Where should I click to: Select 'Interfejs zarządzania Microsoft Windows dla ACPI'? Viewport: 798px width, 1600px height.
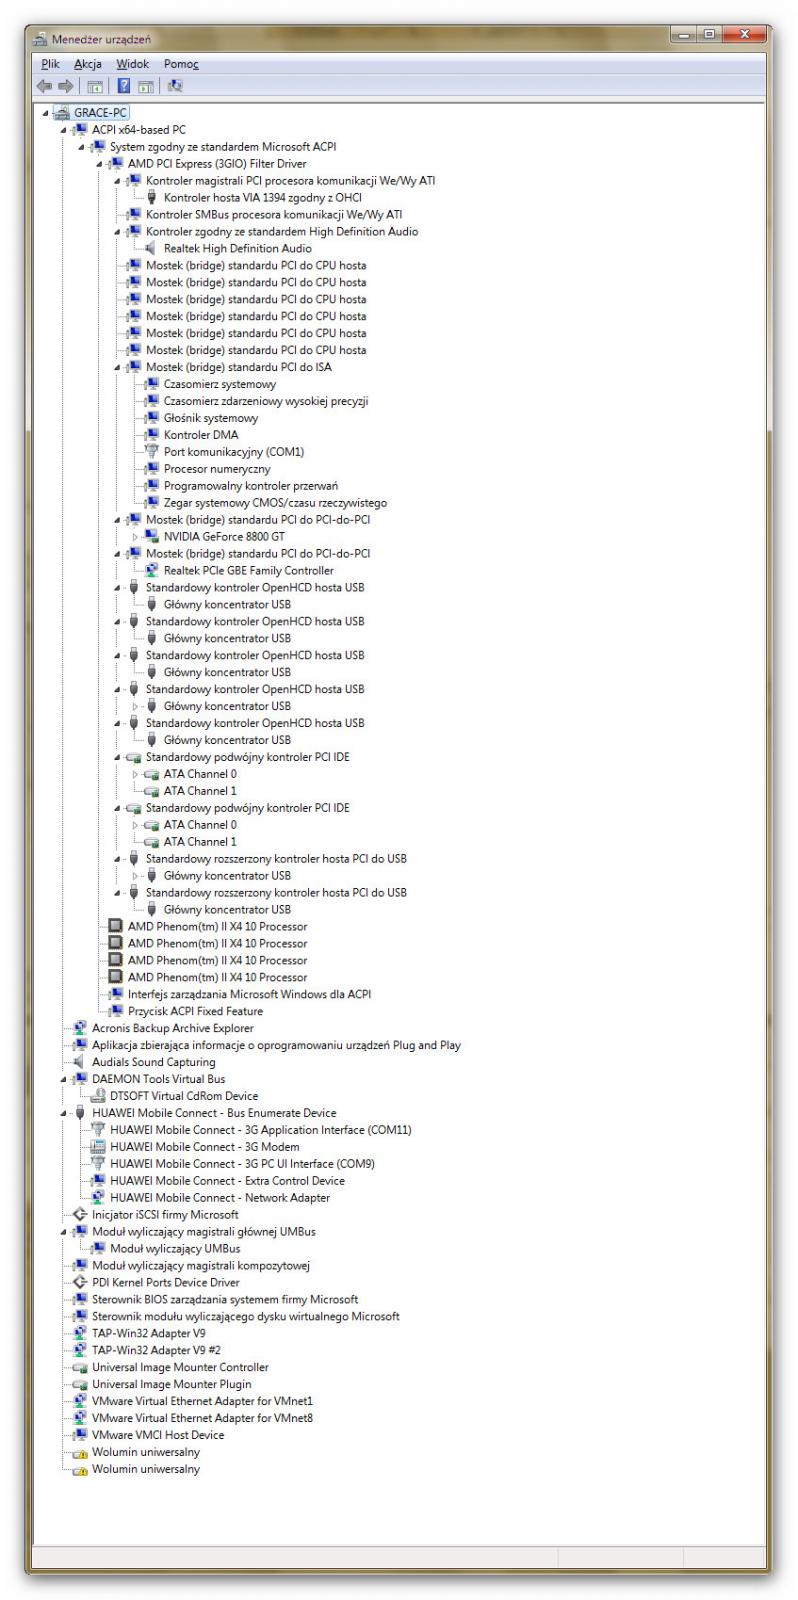click(x=249, y=994)
